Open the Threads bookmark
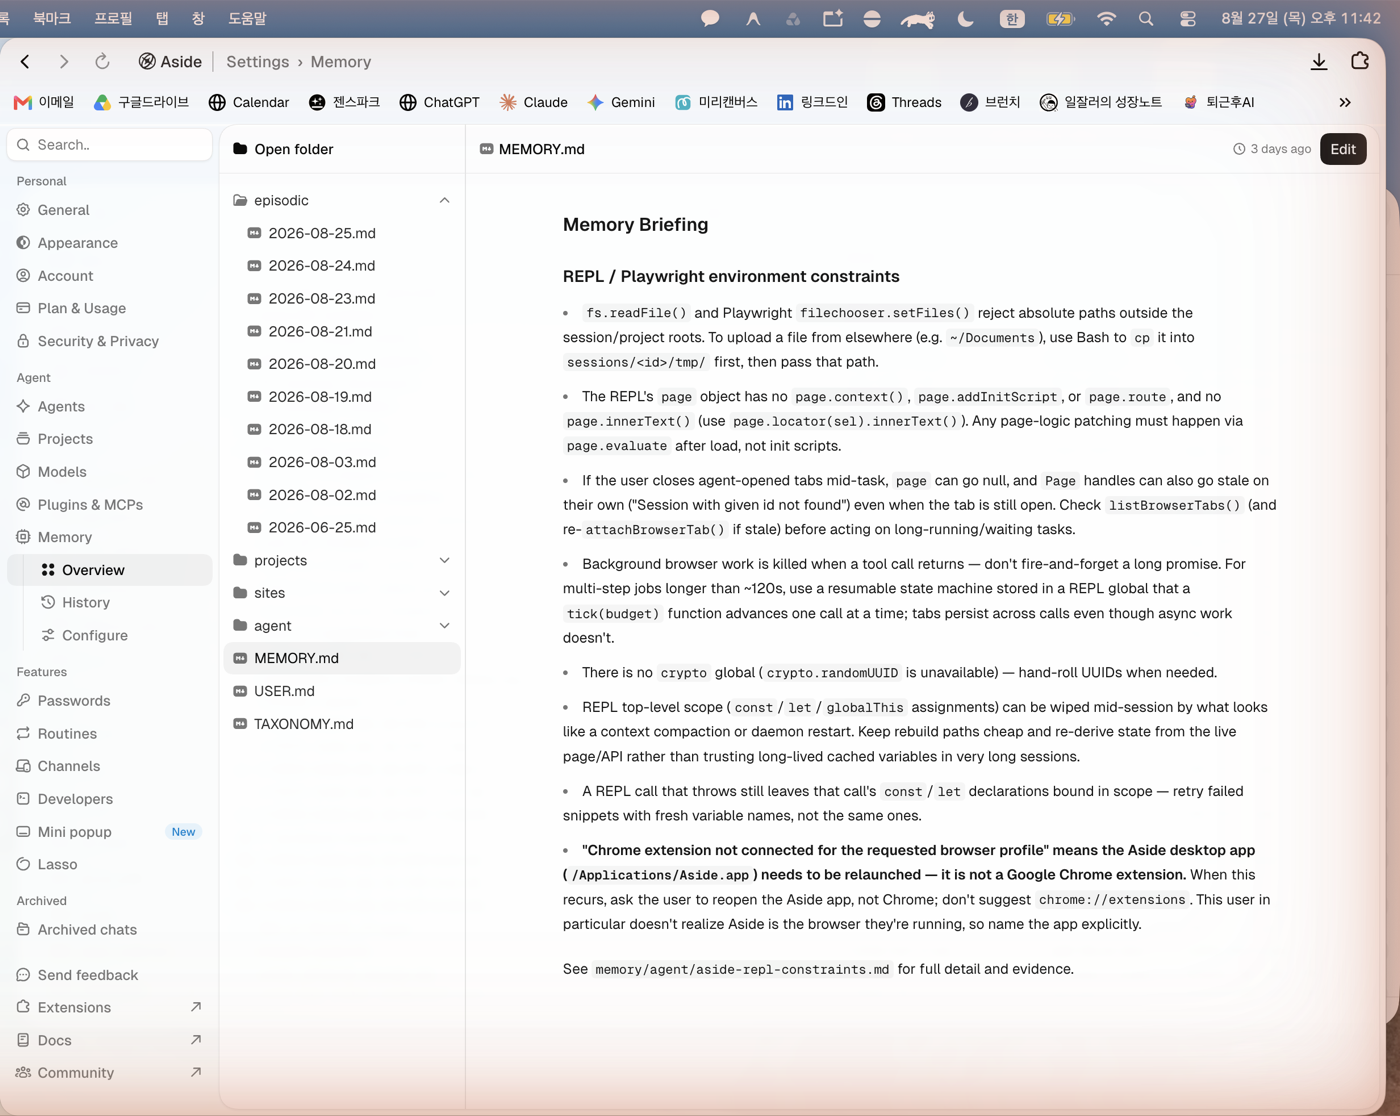1400x1116 pixels. click(904, 102)
